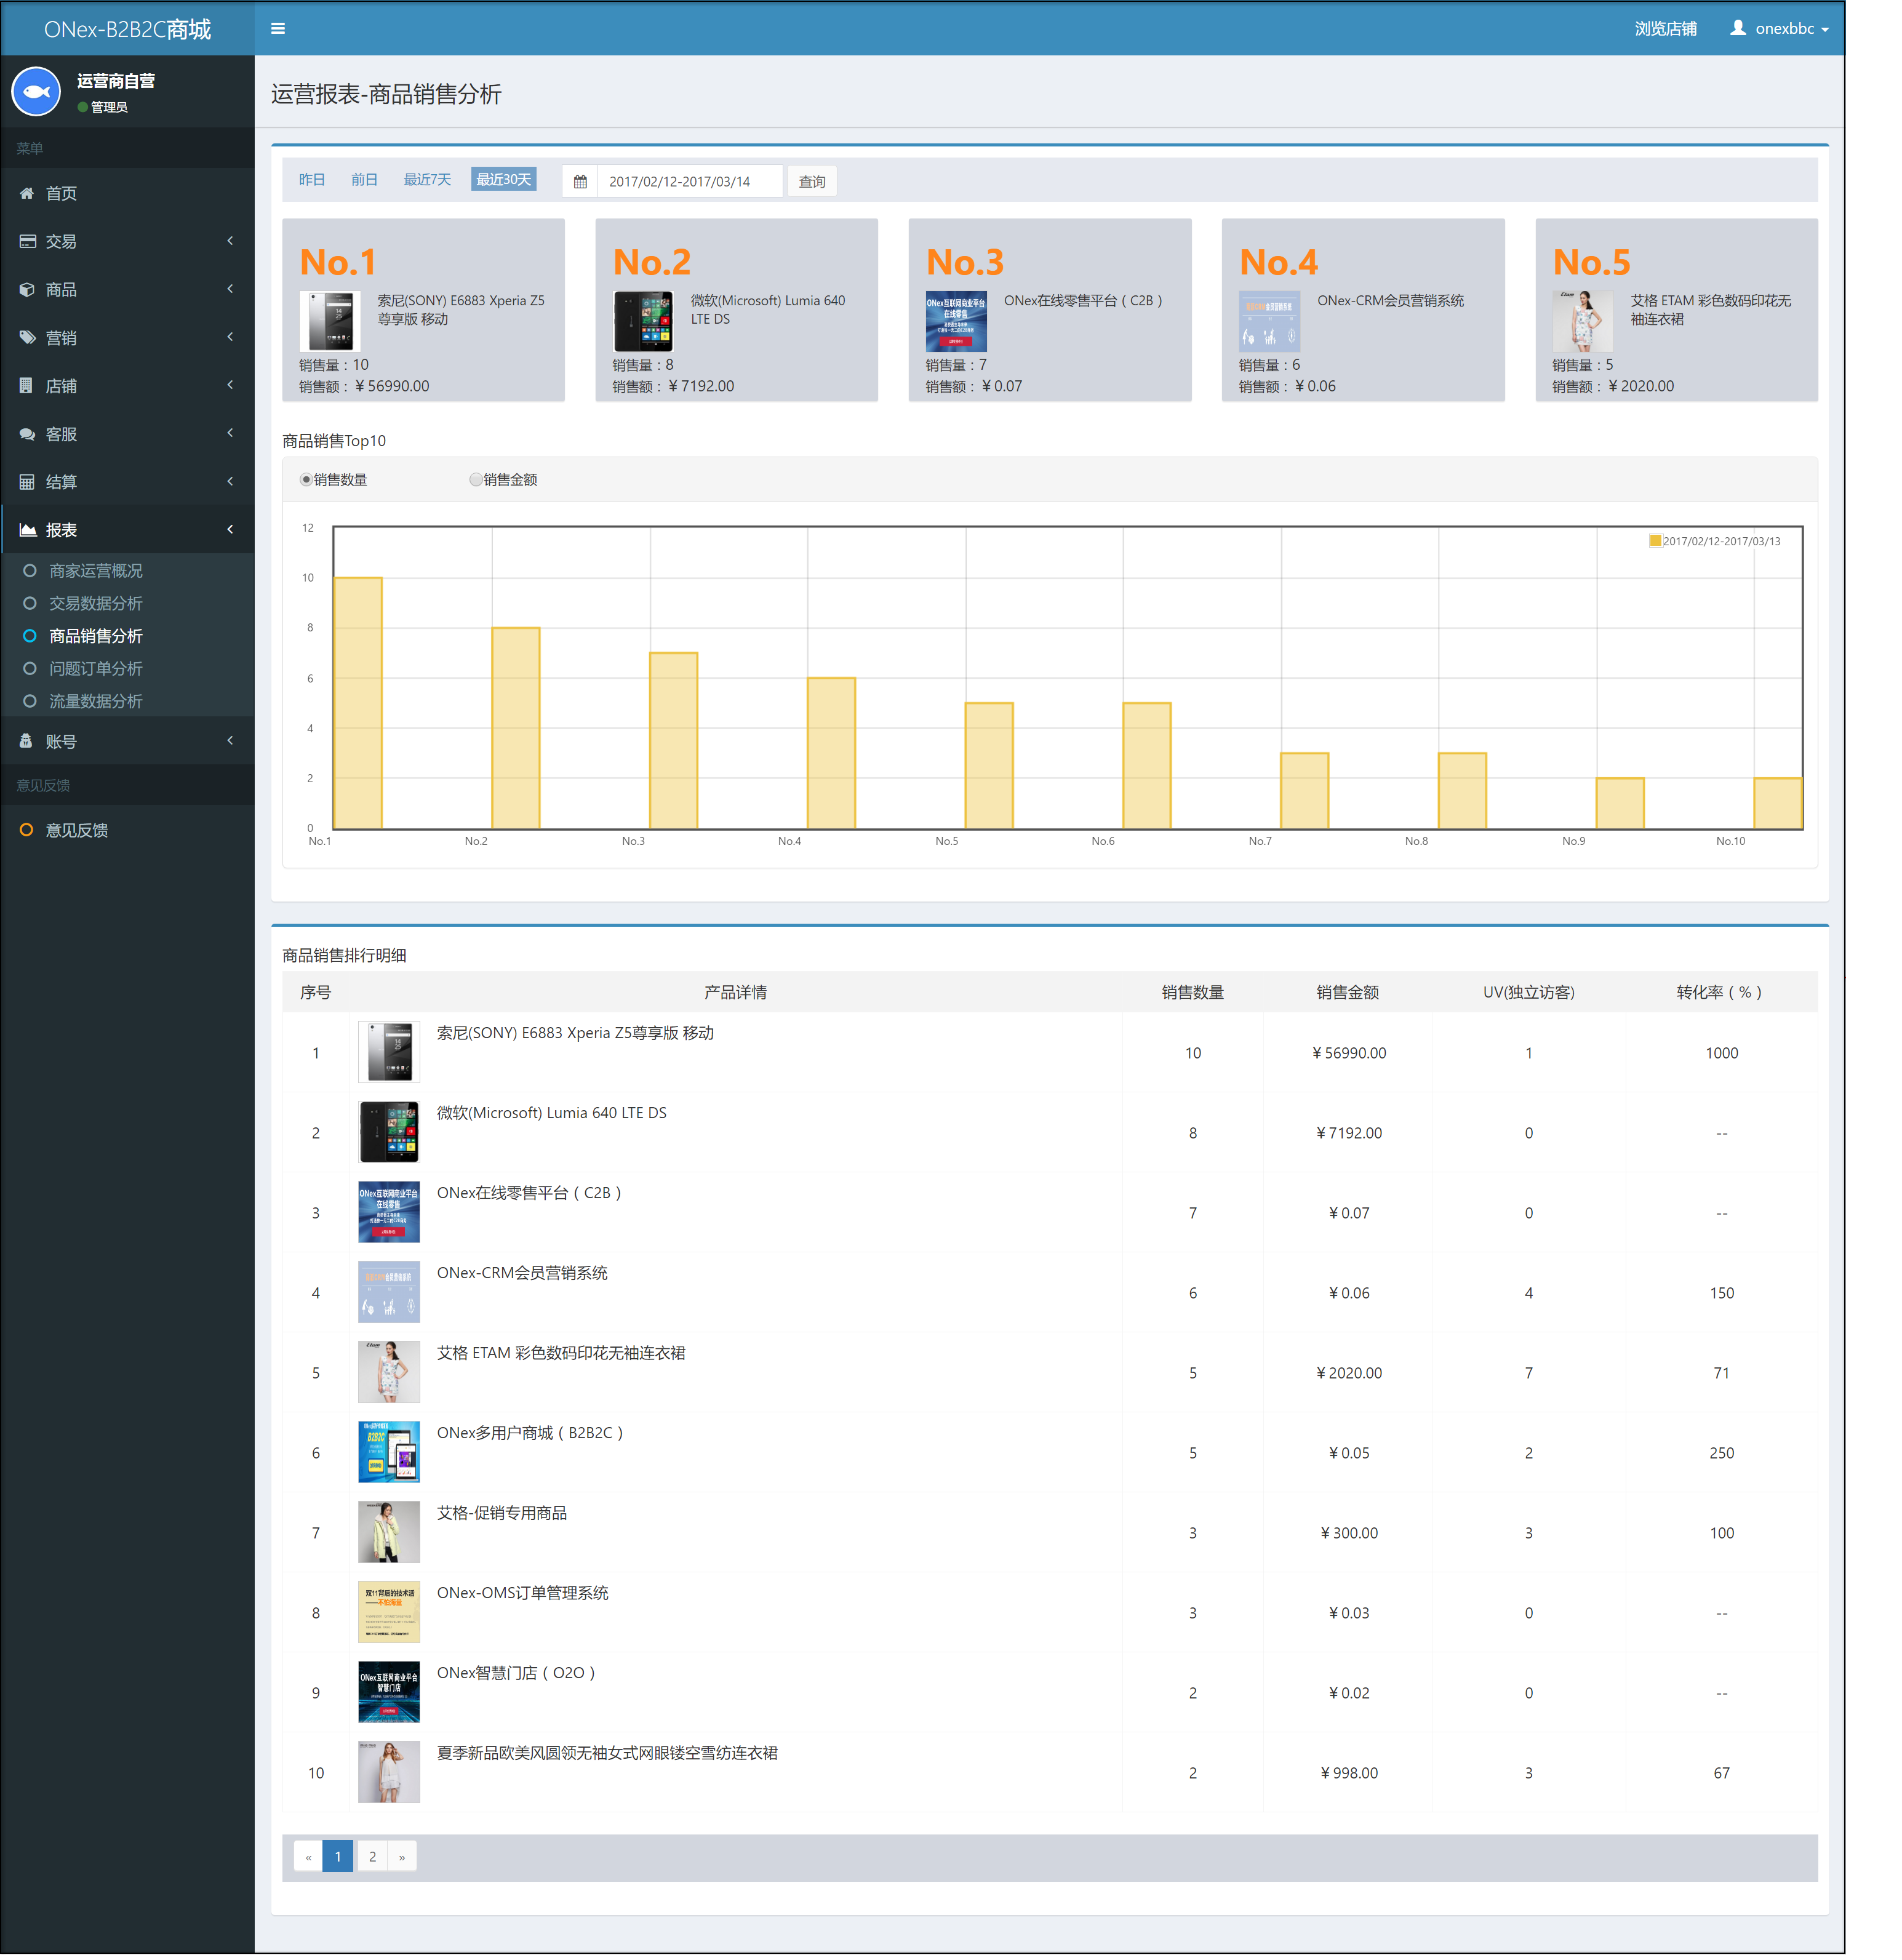
Task: Expand the 客服 menu chevron
Action: [230, 433]
